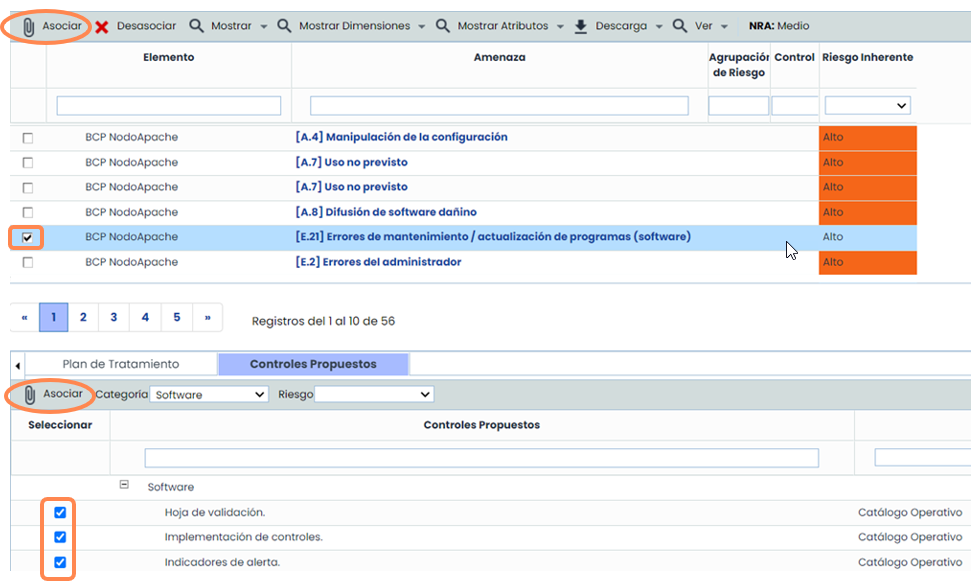Screen dimensions: 974x586
Task: Uncheck the Hoja de validación checkbox
Action: pos(60,512)
